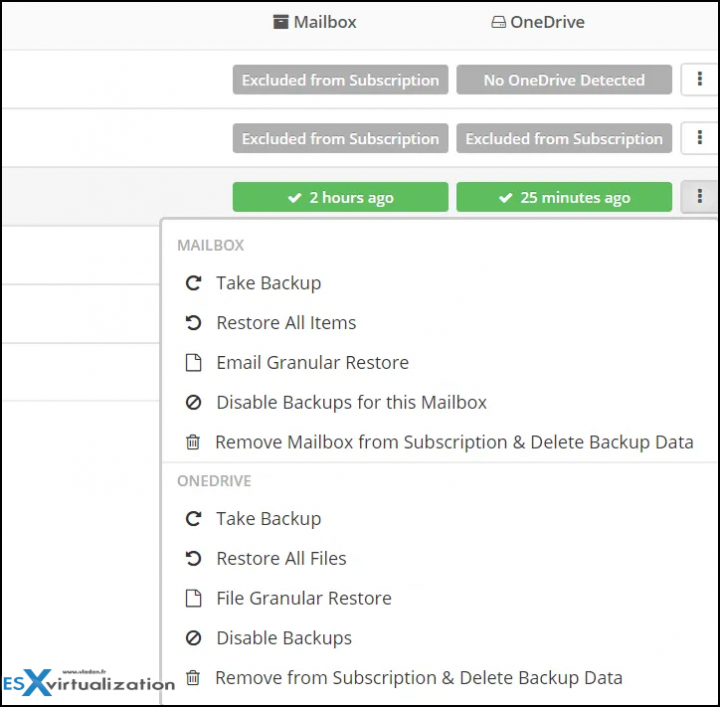Select Restore All Files
The height and width of the screenshot is (707, 720).
281,559
